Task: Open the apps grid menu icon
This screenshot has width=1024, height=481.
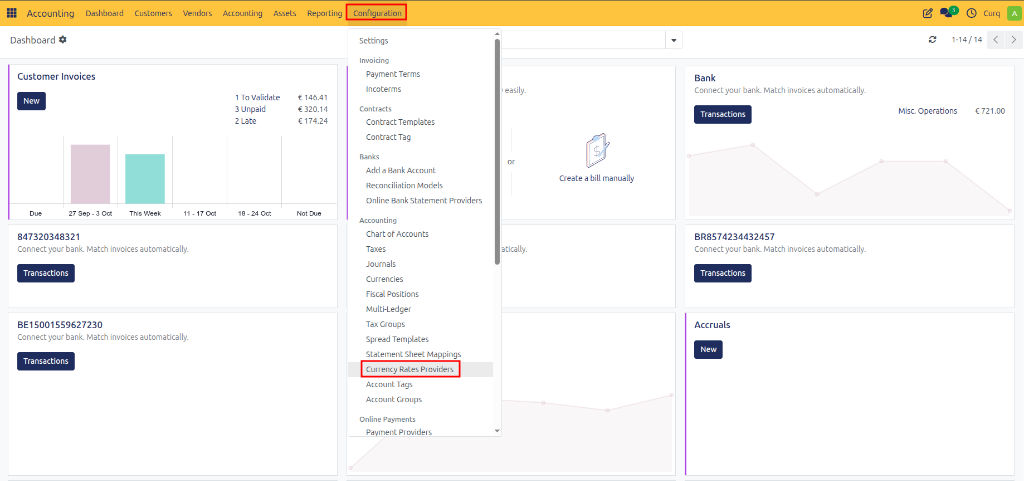Action: pyautogui.click(x=12, y=13)
